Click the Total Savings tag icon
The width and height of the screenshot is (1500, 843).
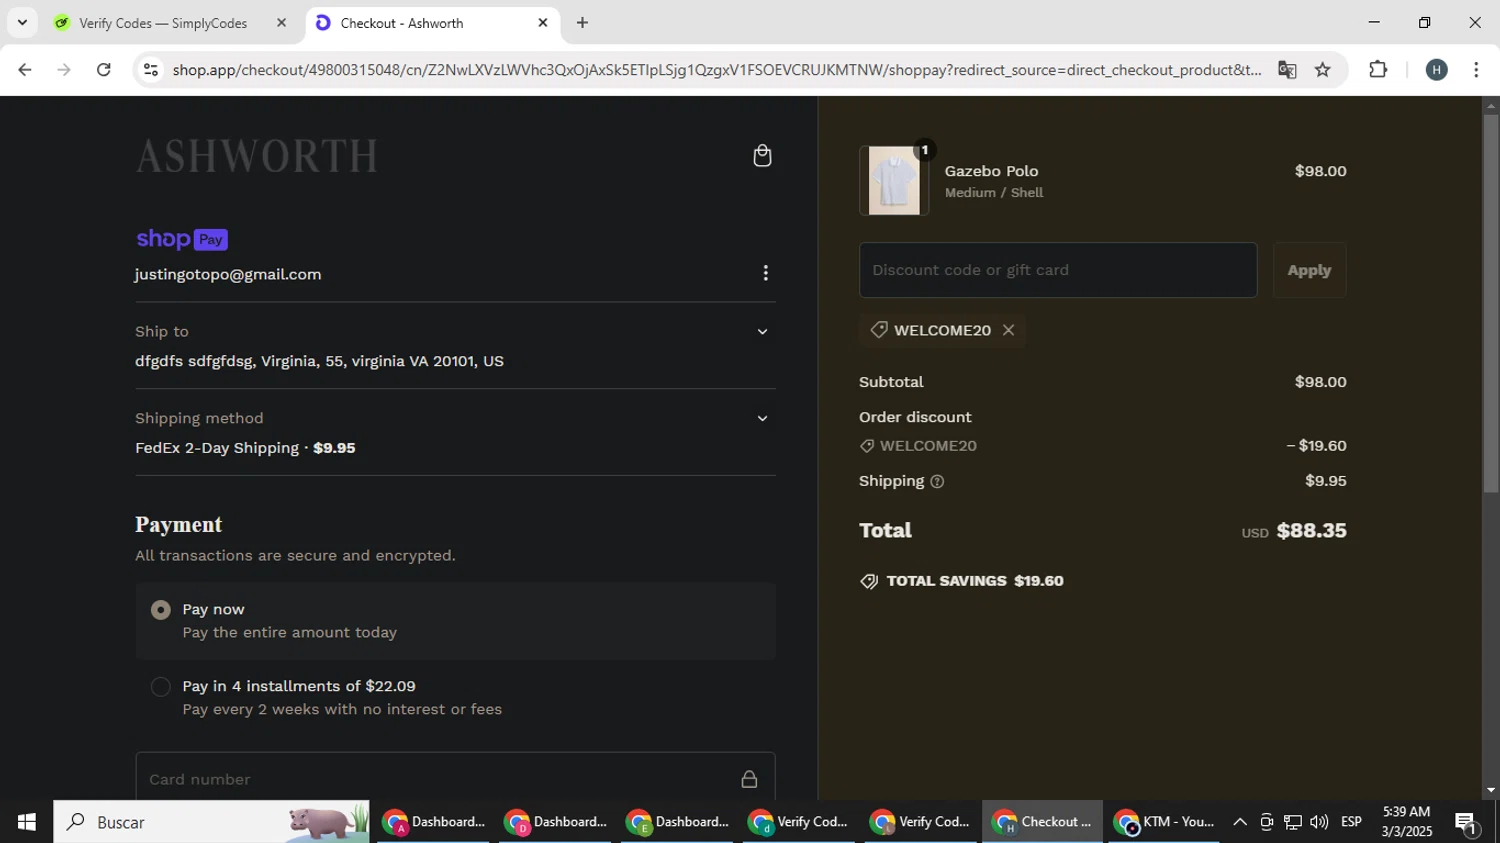click(869, 581)
